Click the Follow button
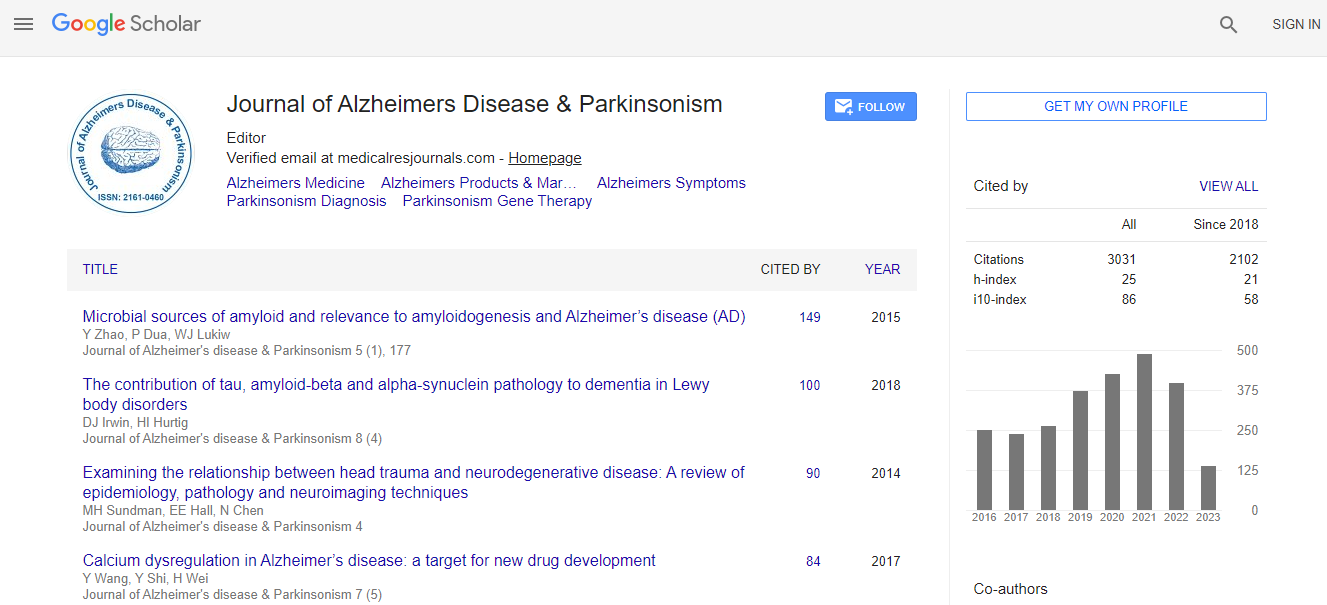The width and height of the screenshot is (1327, 605). coord(870,107)
